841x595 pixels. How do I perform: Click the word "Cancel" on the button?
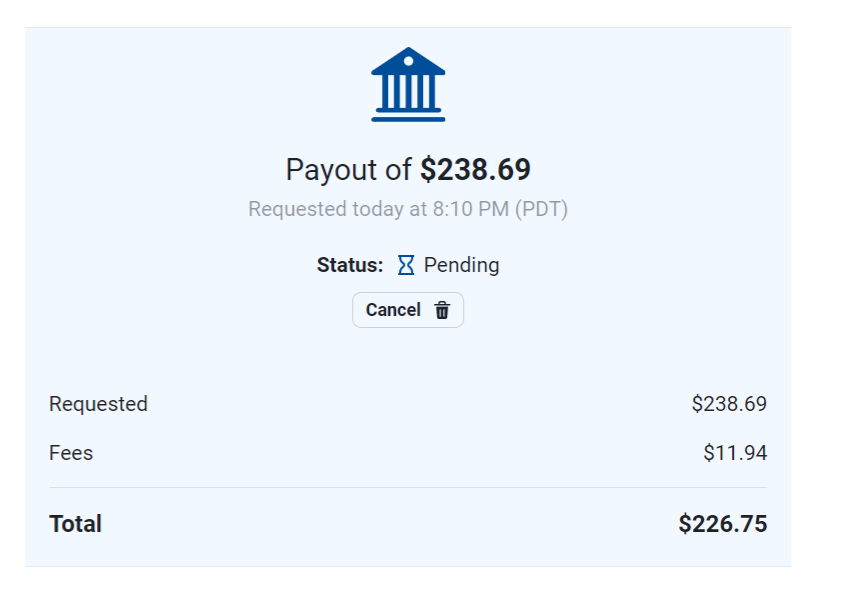tap(393, 310)
